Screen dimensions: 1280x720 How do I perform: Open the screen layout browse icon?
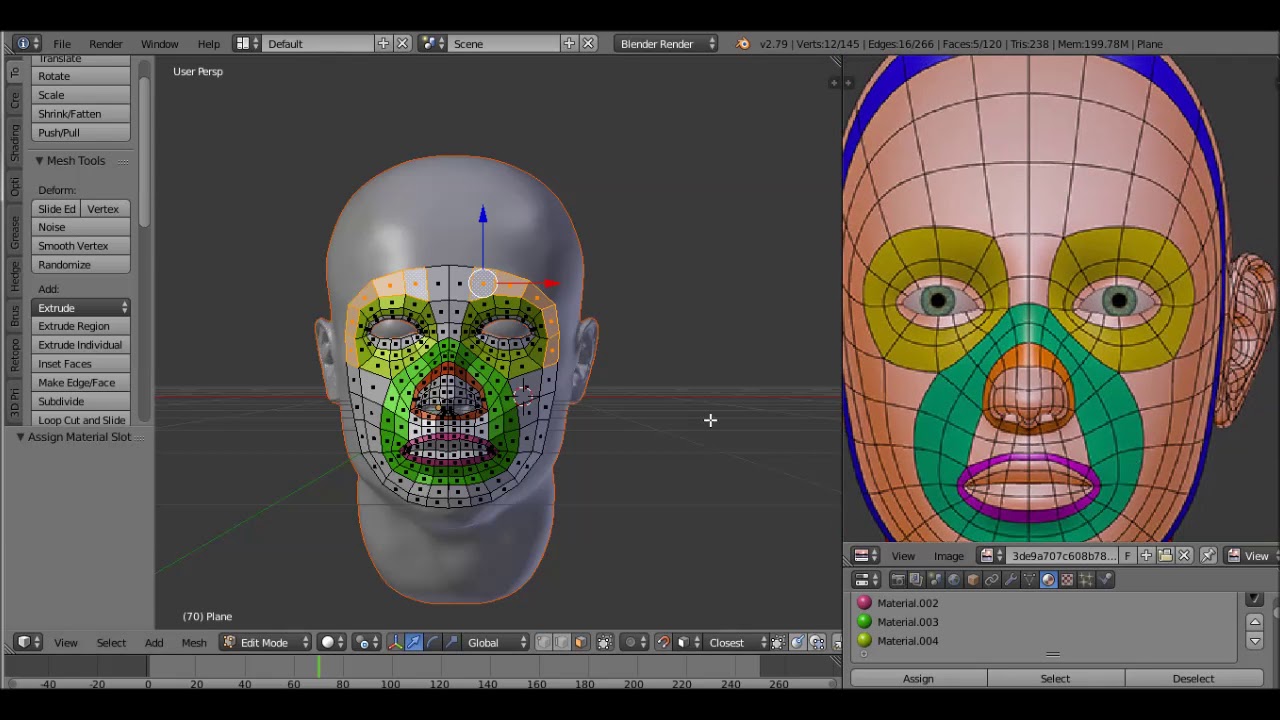click(247, 44)
